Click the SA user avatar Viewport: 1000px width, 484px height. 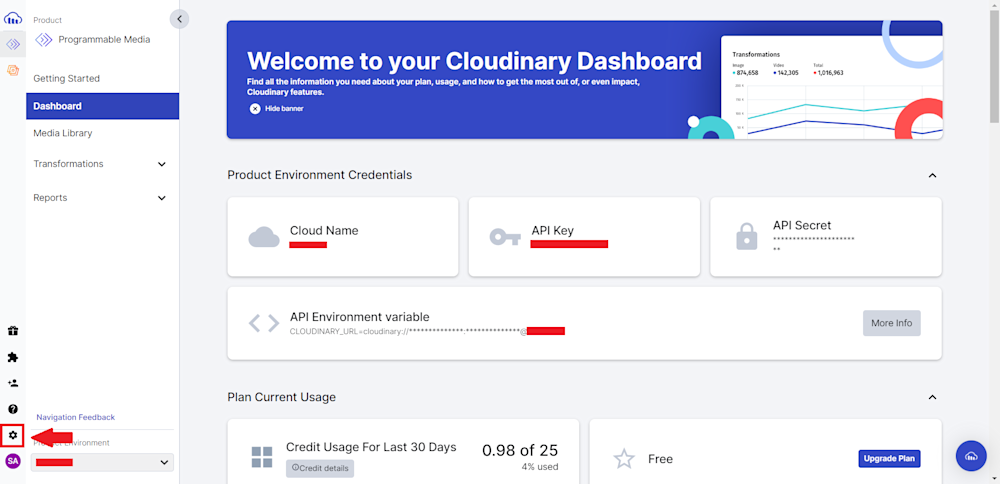13,461
